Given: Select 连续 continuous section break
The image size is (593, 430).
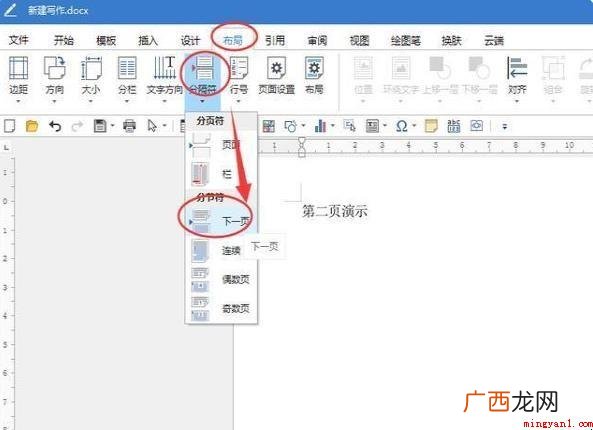Looking at the screenshot, I should tap(221, 250).
